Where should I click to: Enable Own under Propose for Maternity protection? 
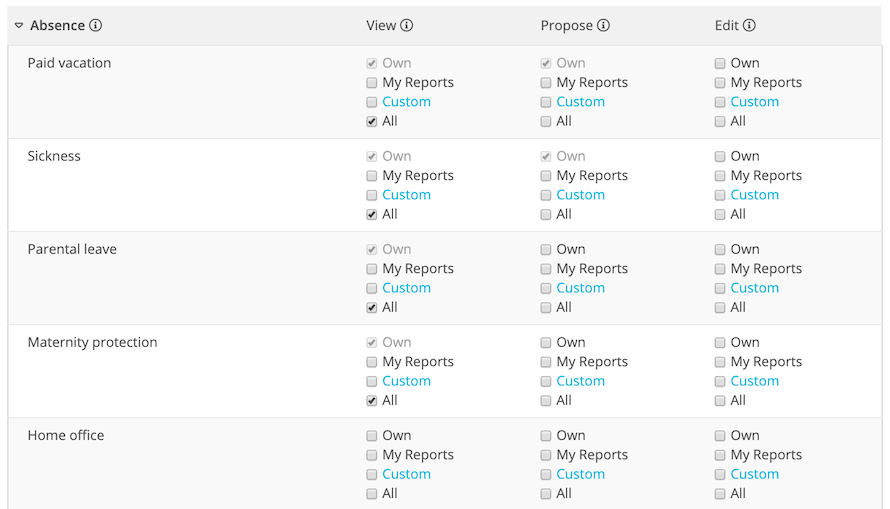point(546,343)
